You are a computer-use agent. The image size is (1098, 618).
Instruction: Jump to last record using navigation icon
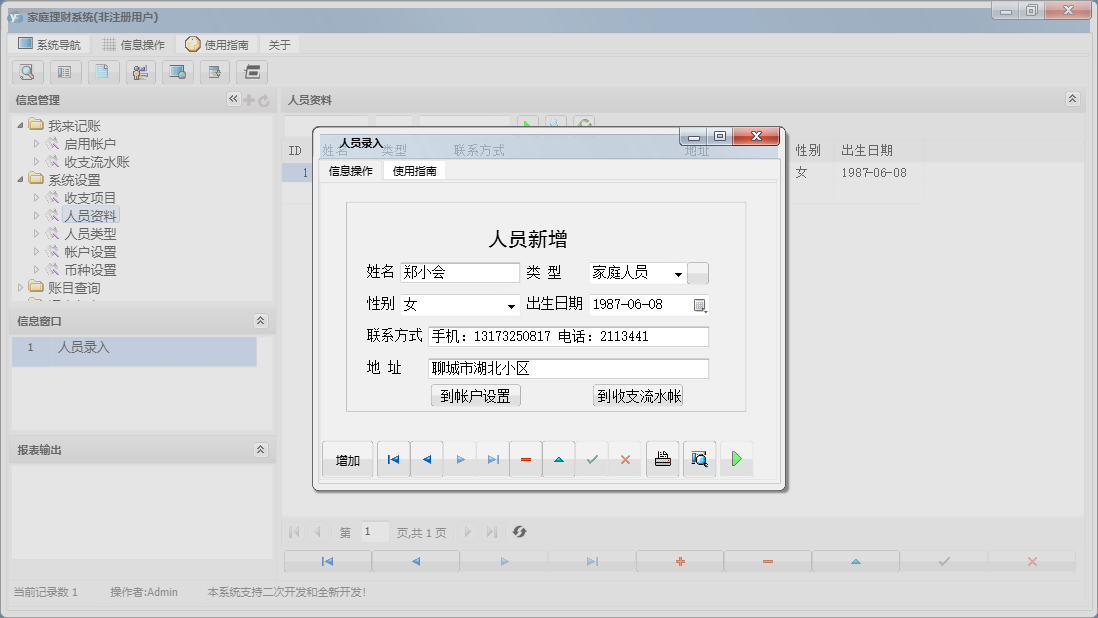492,459
